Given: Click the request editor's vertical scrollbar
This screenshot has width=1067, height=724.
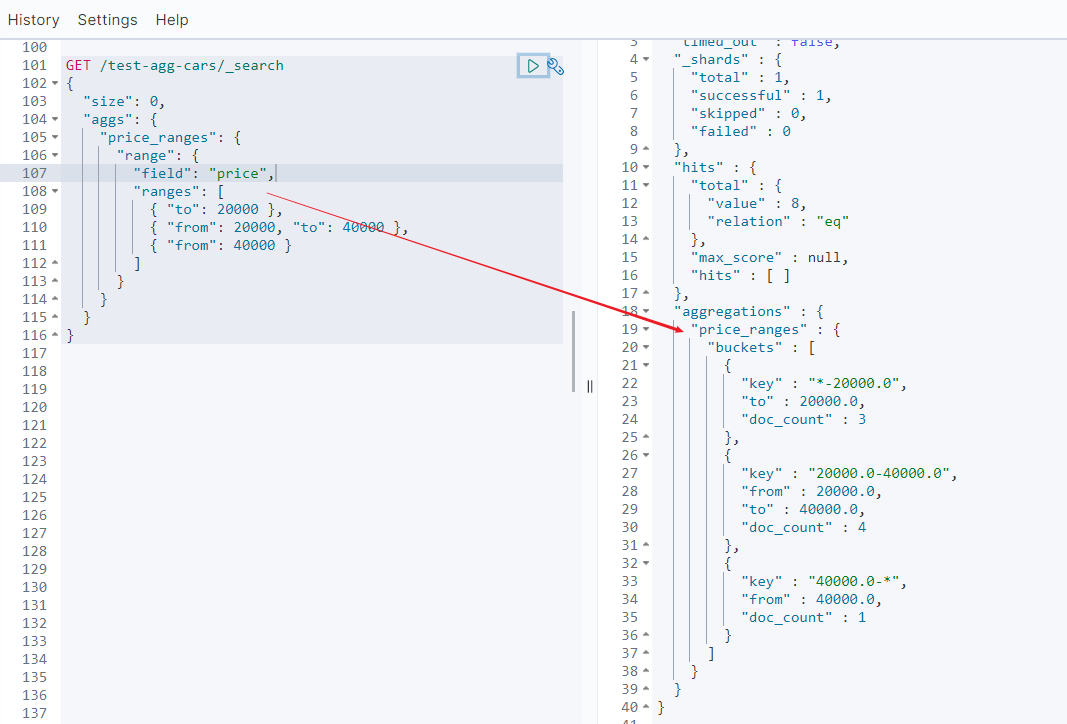Looking at the screenshot, I should 574,350.
